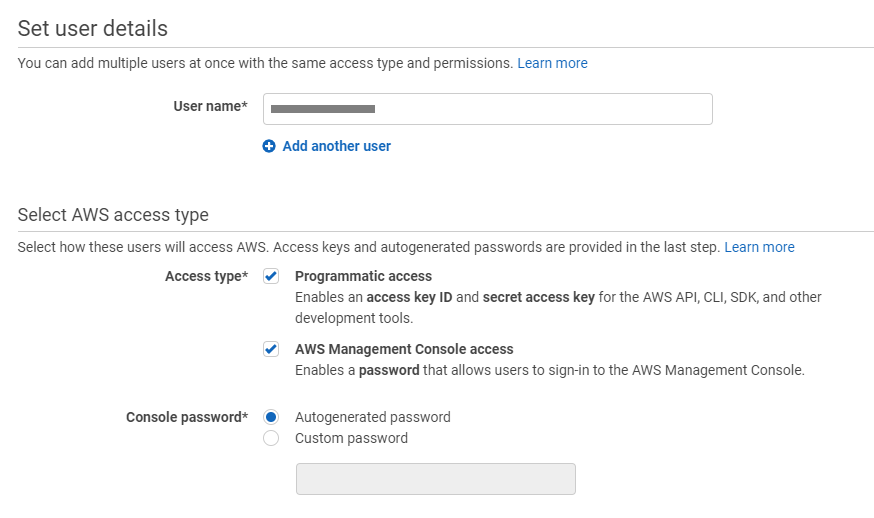Click the Console password field label
874x518 pixels.
pyautogui.click(x=186, y=417)
